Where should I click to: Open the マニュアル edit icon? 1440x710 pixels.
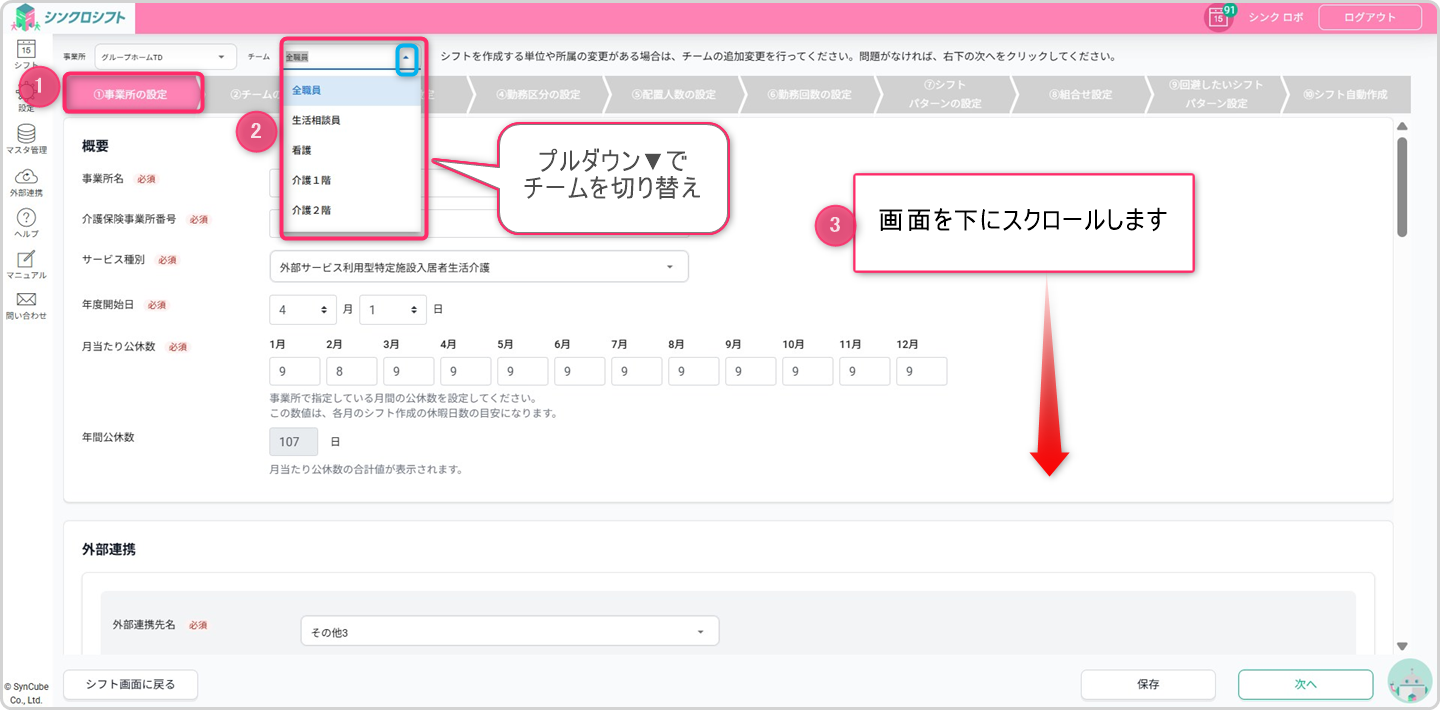coord(26,260)
